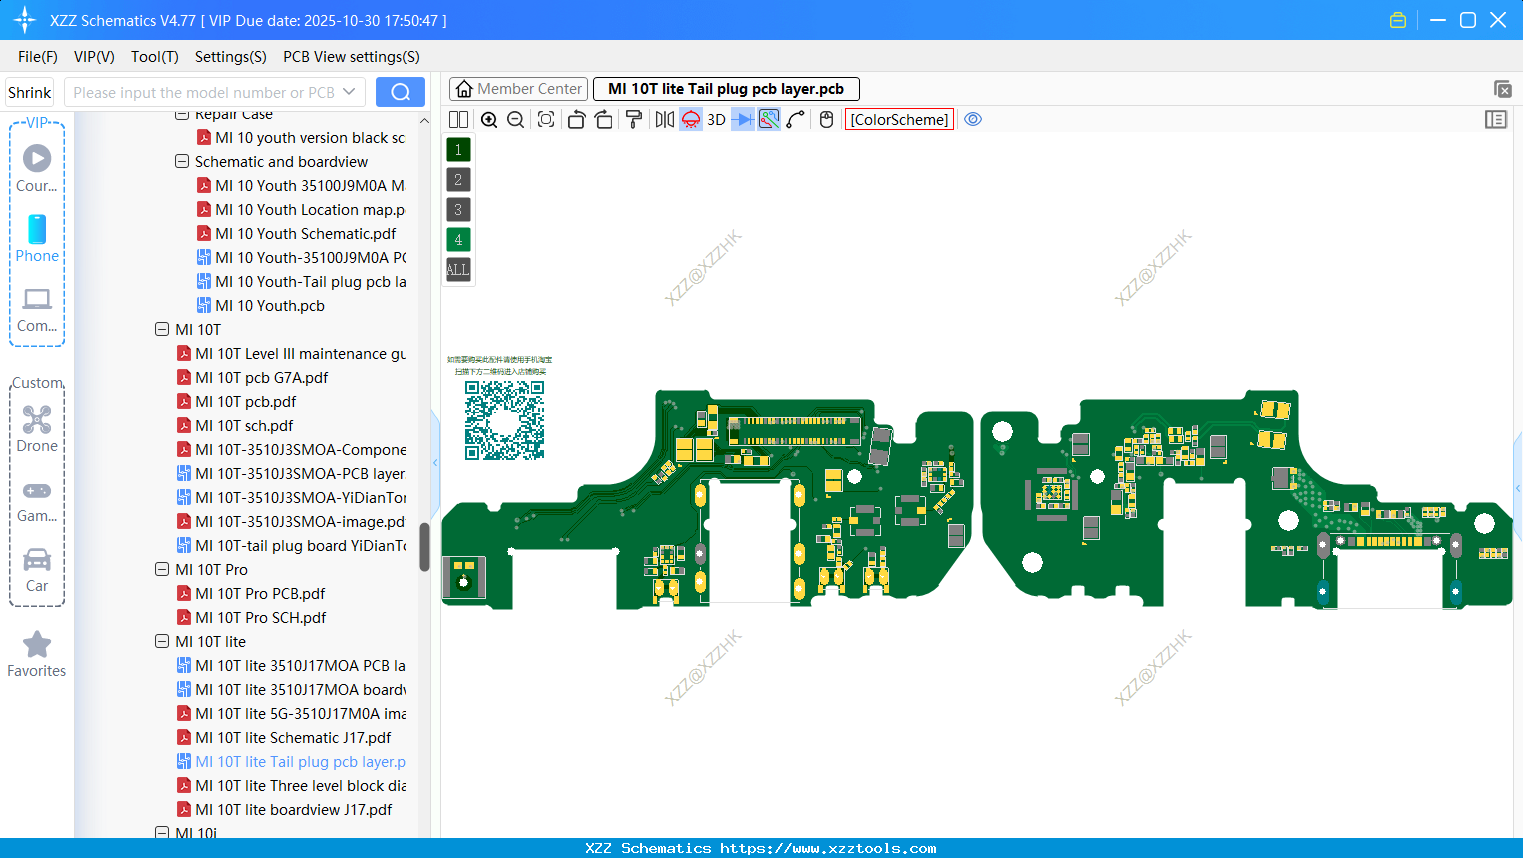
Task: Toggle the red lamp highlight mode
Action: [x=690, y=119]
